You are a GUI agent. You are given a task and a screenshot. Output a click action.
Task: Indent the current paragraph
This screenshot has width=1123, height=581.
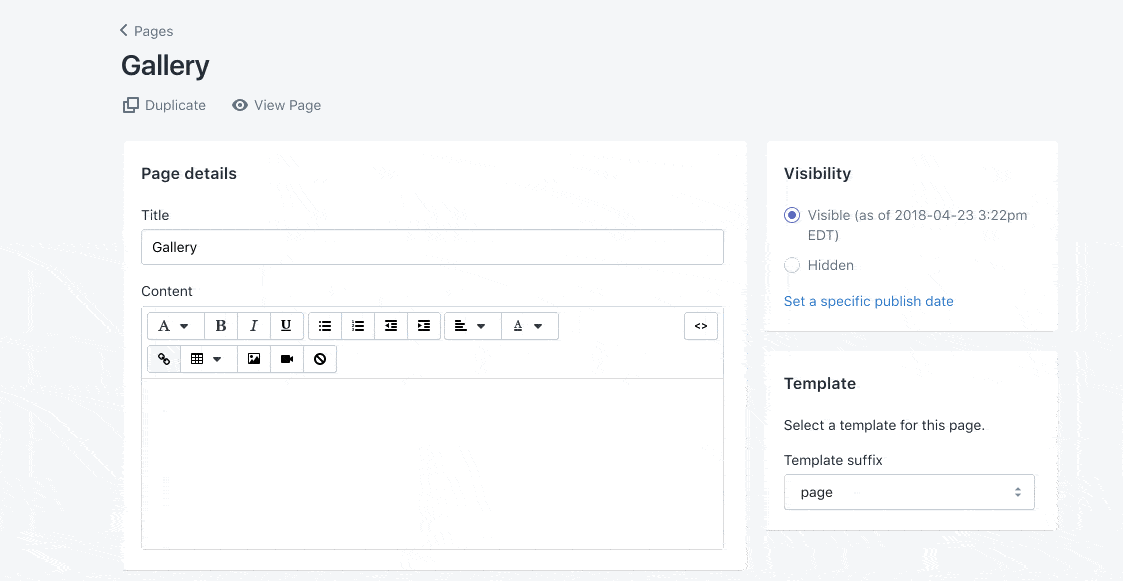click(x=424, y=326)
